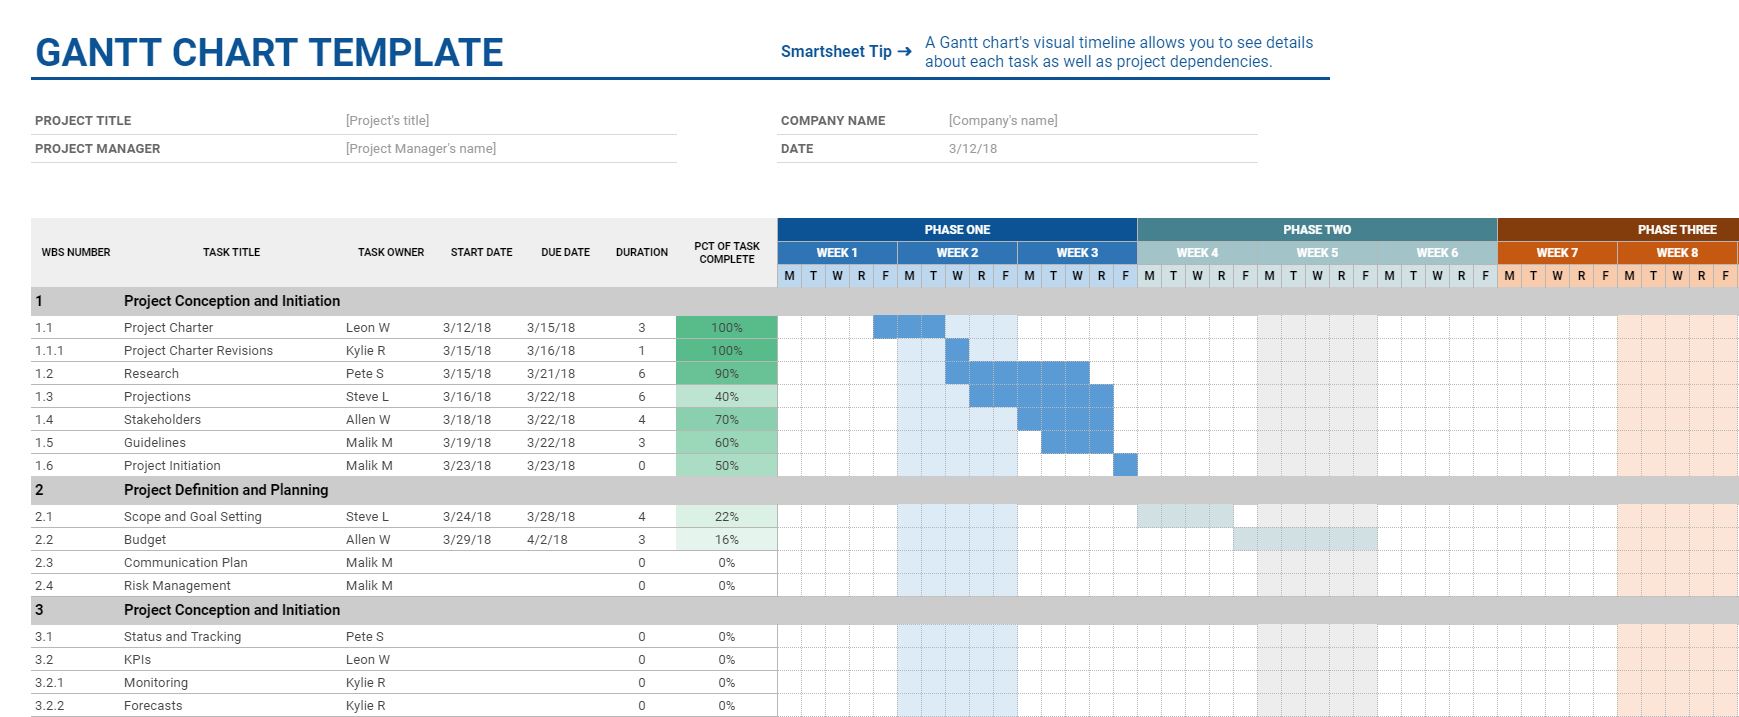This screenshot has height=717, width=1739.
Task: Click the 90% progress cell for Research
Action: (x=727, y=374)
